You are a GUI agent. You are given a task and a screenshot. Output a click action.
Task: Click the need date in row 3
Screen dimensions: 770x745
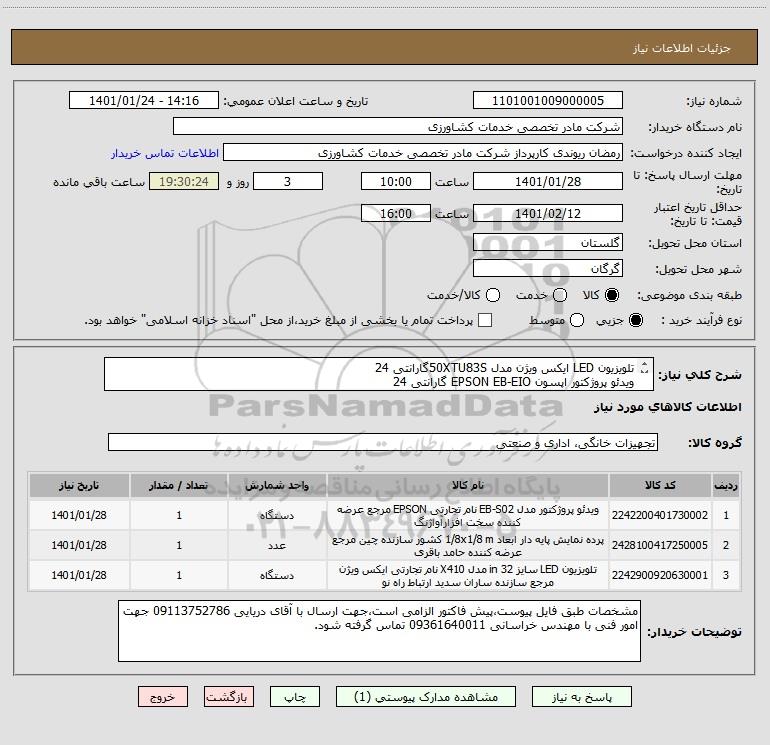79,575
